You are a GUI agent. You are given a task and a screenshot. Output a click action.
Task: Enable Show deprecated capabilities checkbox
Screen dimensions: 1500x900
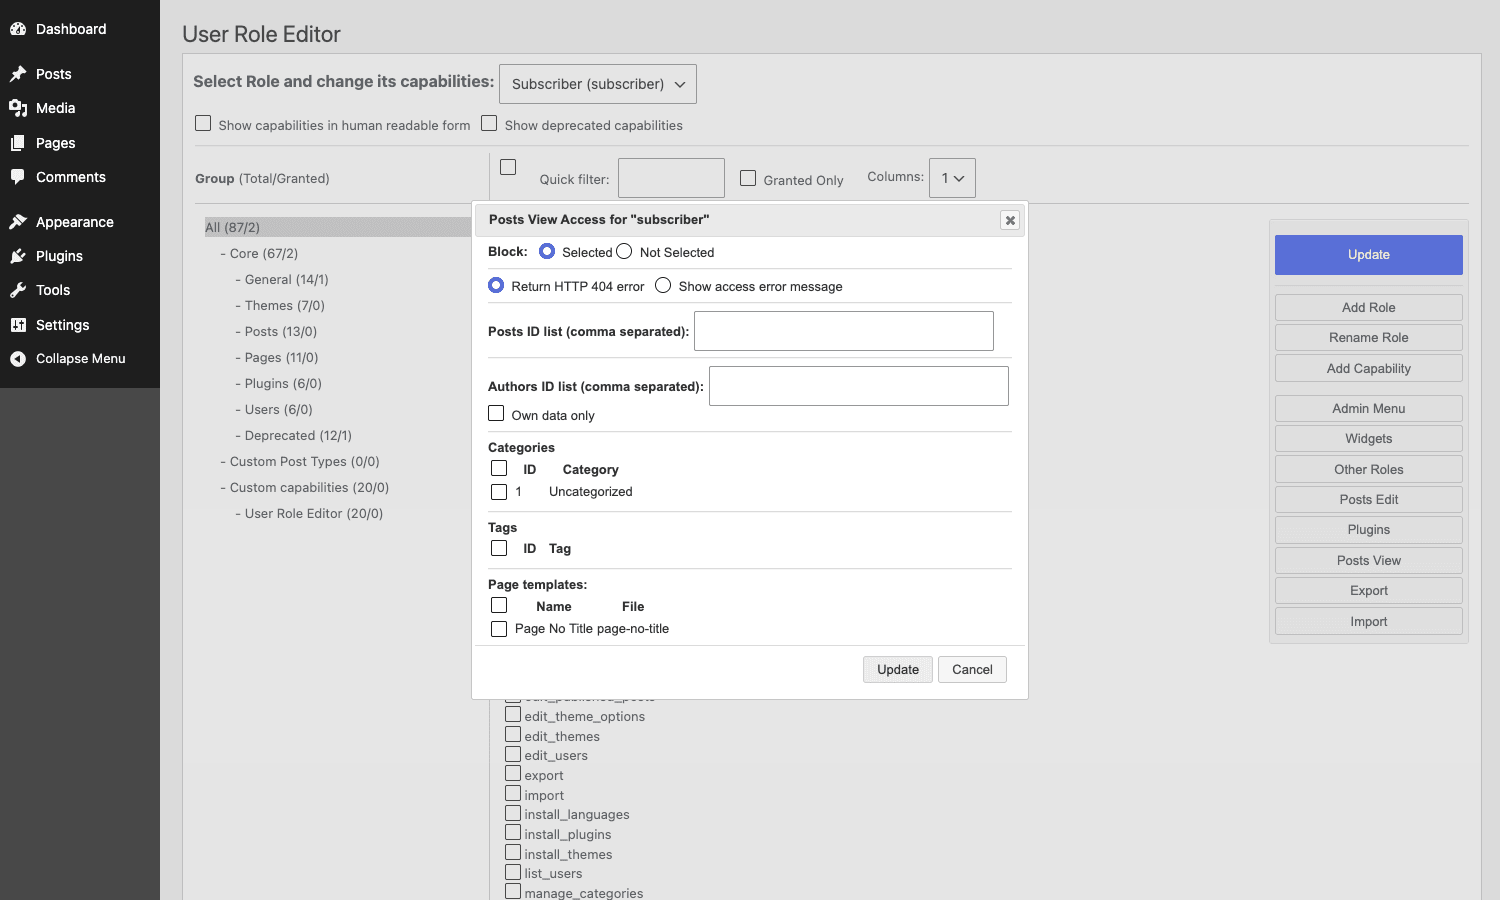(489, 123)
